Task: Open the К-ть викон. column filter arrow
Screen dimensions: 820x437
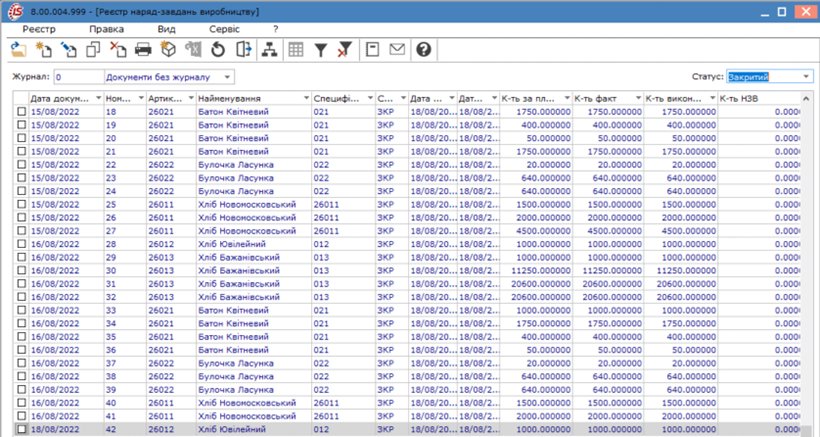Action: 712,98
